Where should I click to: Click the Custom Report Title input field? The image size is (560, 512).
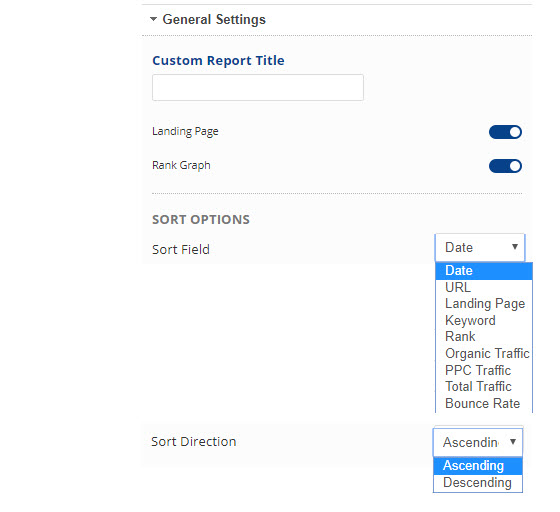pyautogui.click(x=258, y=87)
